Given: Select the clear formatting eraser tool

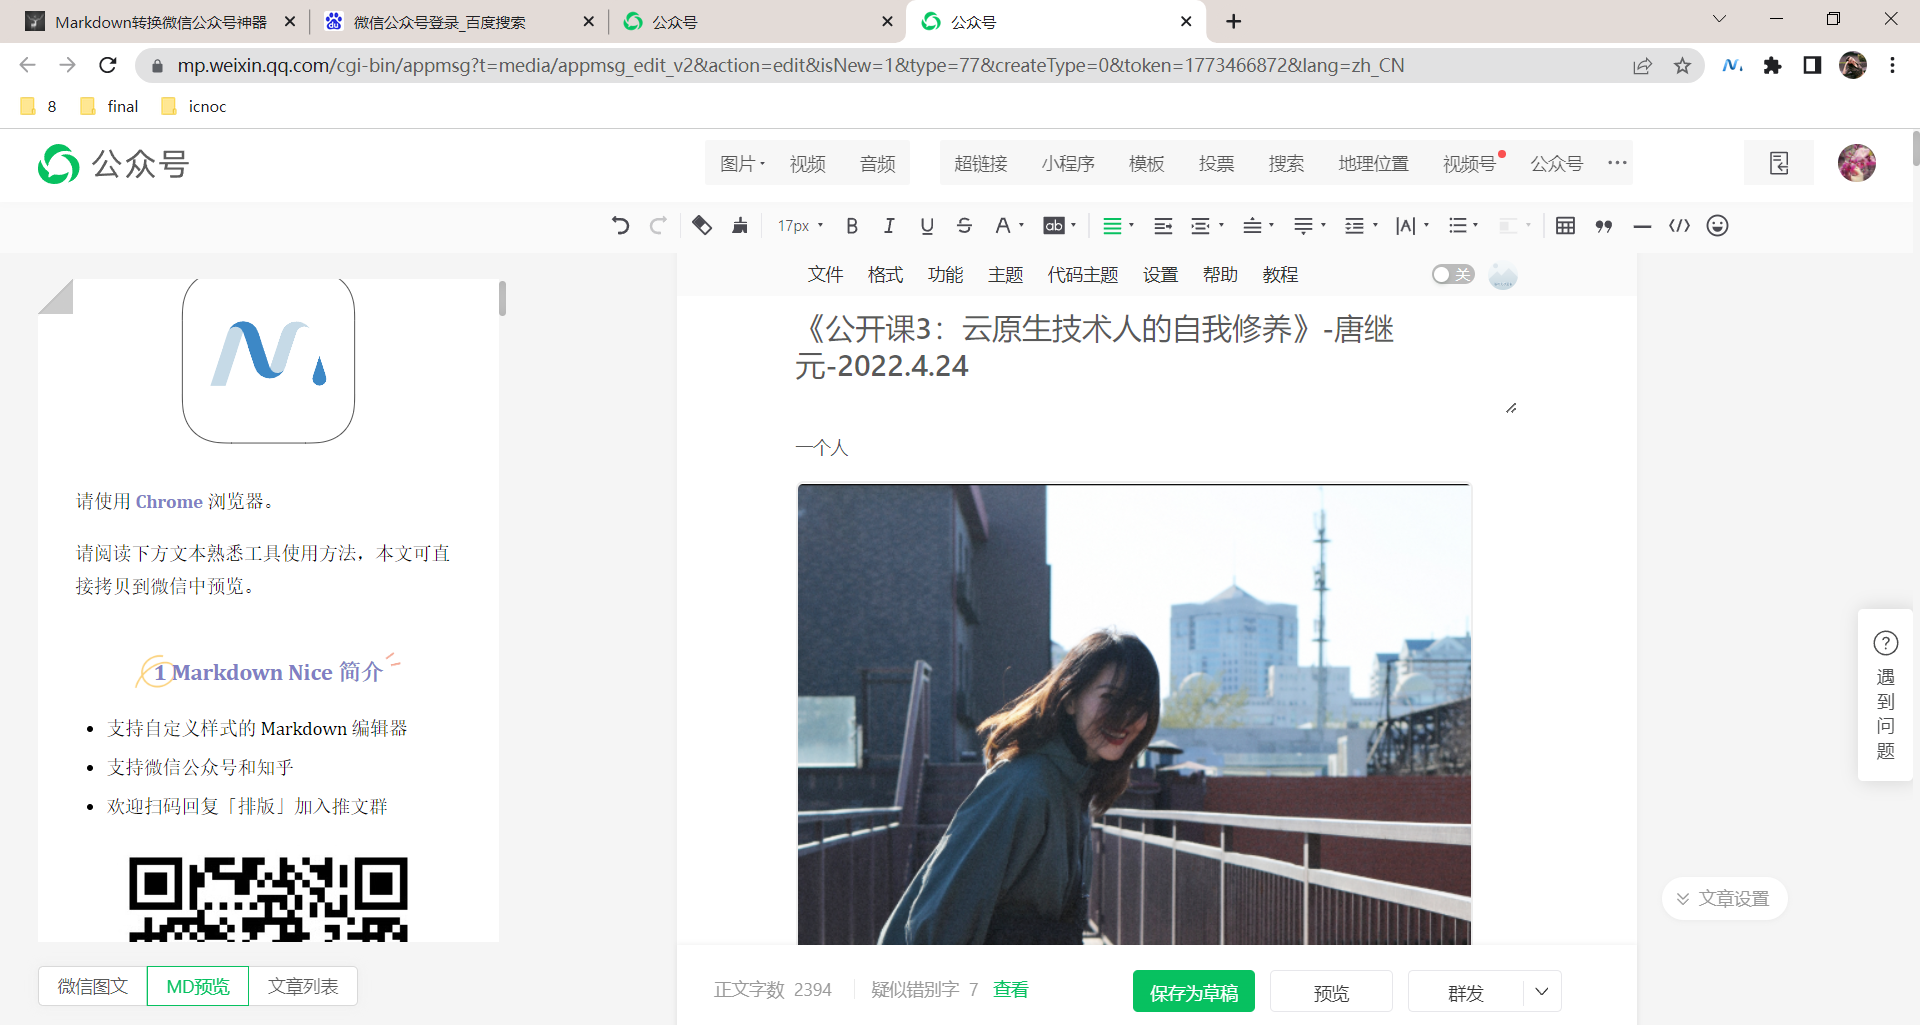Looking at the screenshot, I should click(702, 226).
